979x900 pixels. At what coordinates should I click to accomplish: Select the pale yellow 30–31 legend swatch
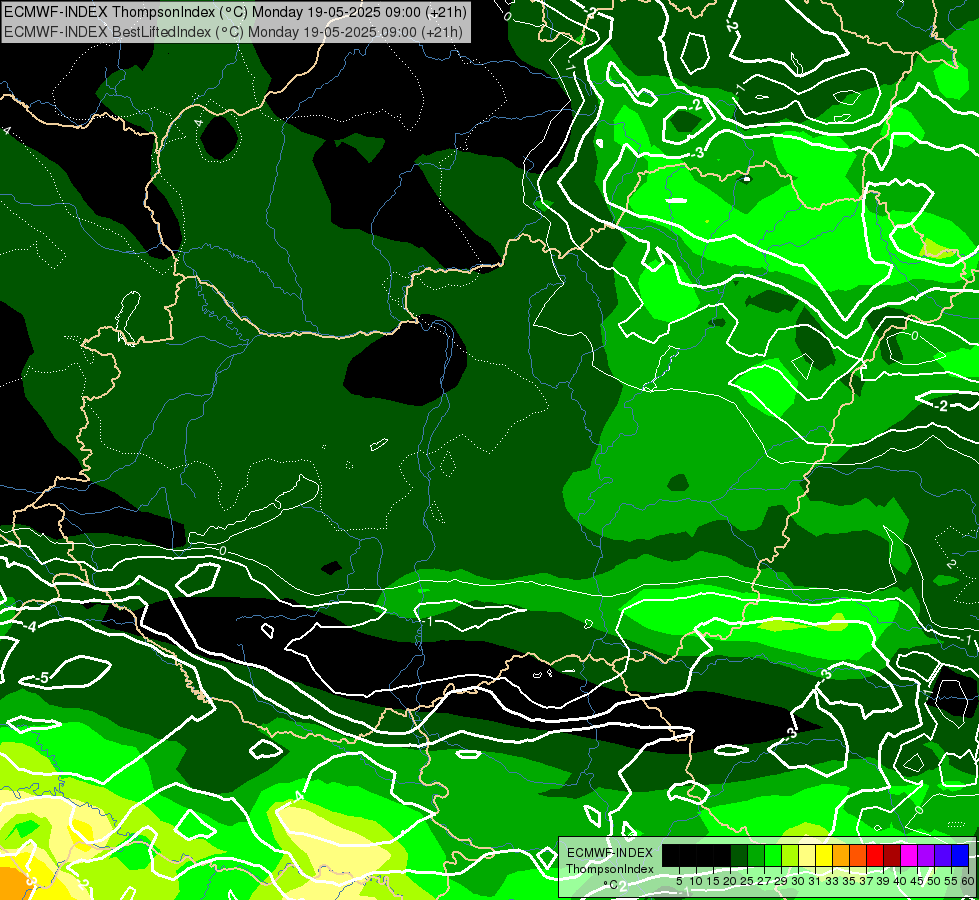pos(807,855)
